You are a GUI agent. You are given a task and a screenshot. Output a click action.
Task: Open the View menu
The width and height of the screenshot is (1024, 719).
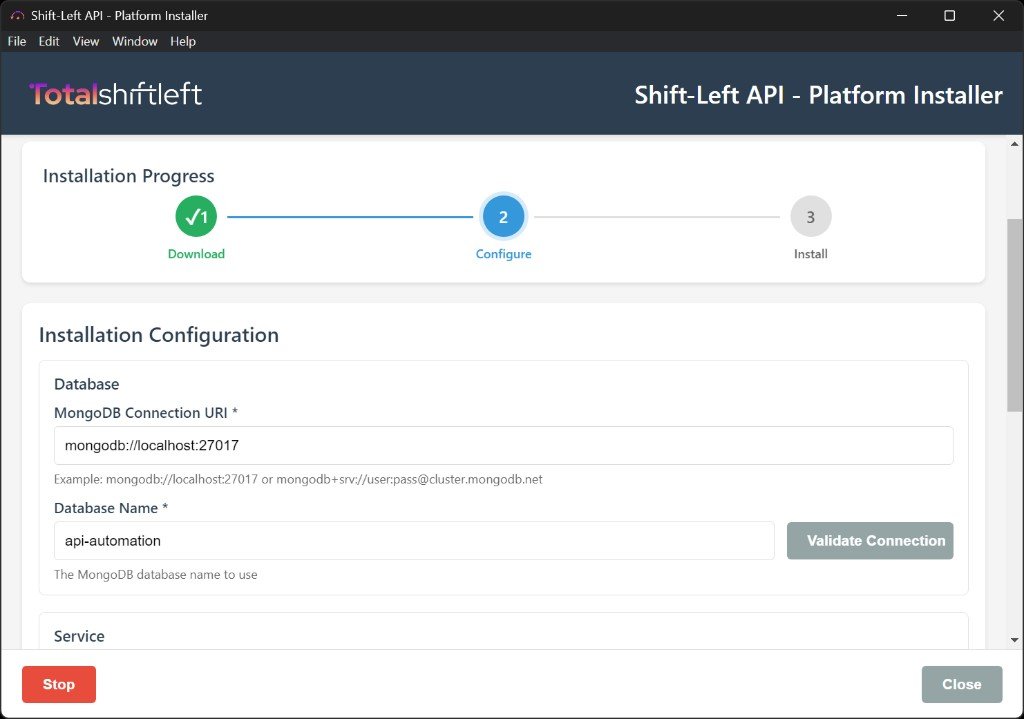click(x=85, y=41)
